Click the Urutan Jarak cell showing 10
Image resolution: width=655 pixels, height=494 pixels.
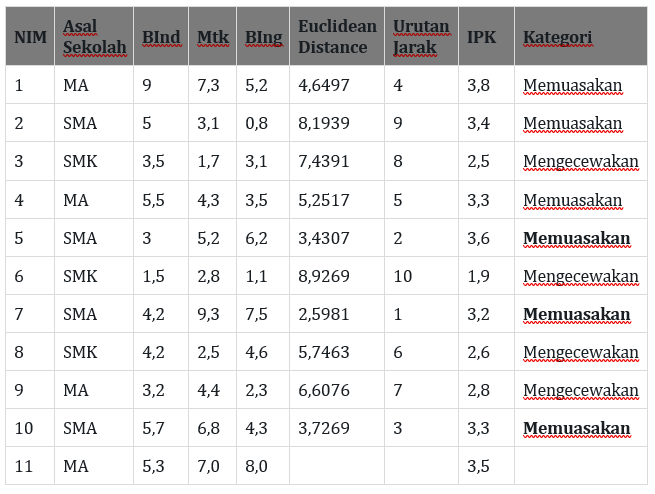402,277
